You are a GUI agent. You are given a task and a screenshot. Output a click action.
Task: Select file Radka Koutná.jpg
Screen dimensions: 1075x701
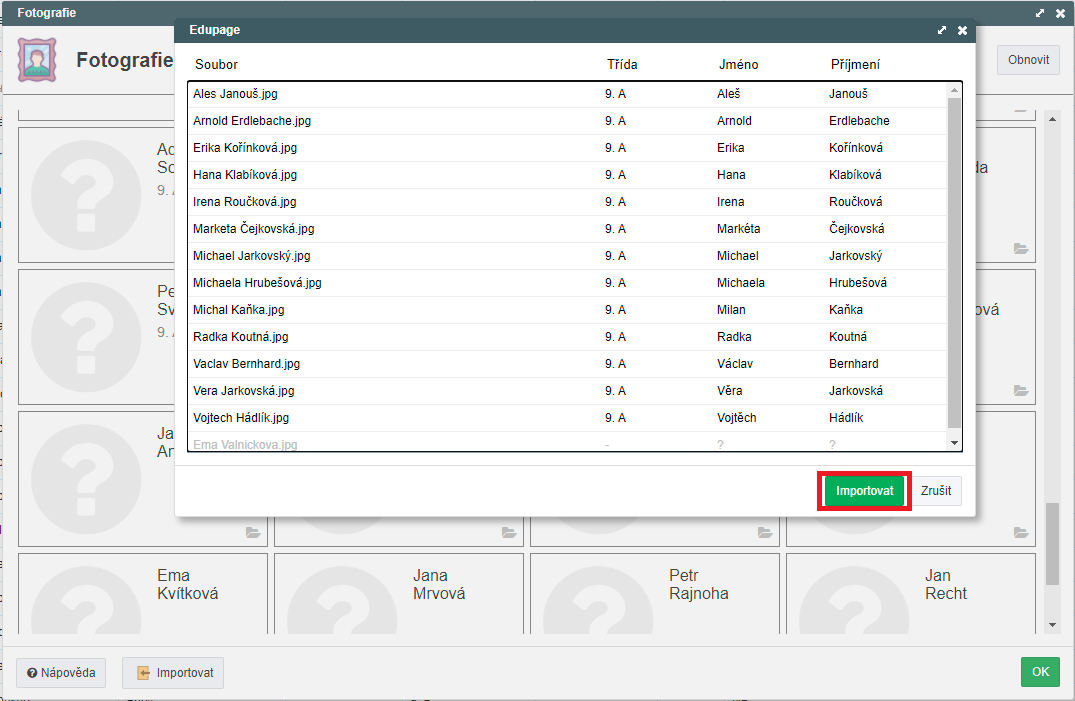click(x=241, y=337)
